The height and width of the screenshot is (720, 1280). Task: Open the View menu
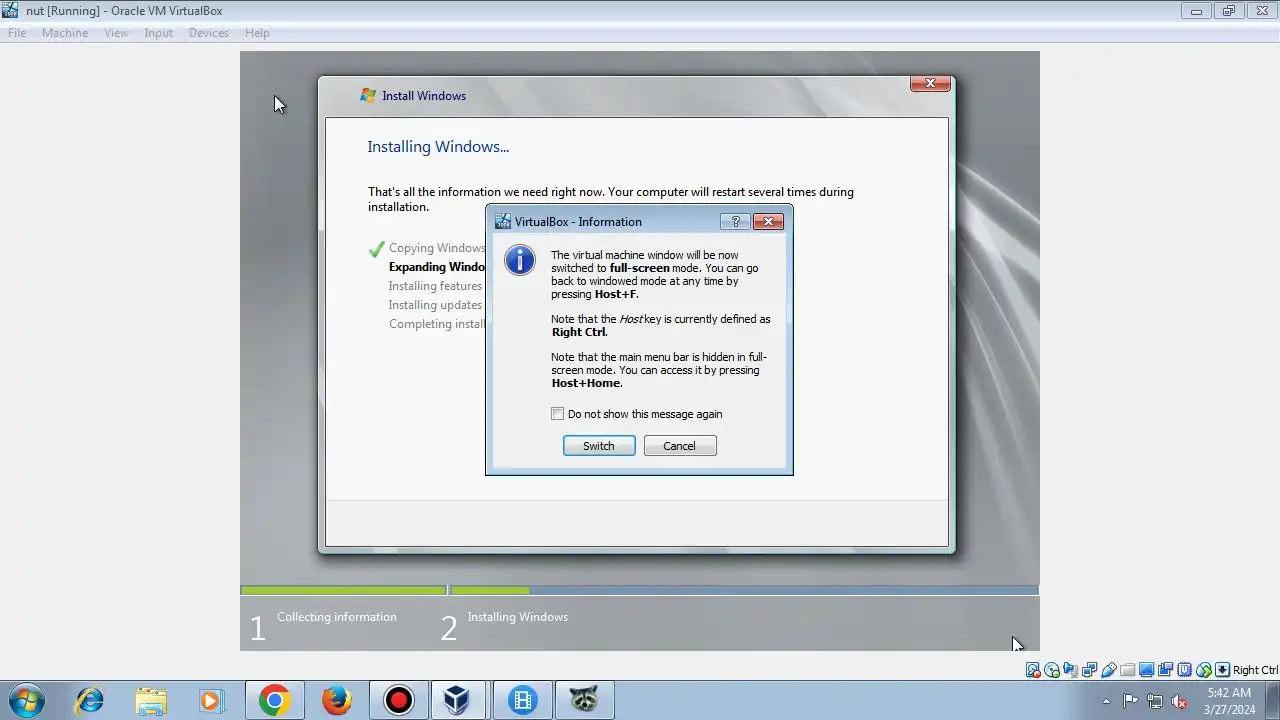click(116, 33)
